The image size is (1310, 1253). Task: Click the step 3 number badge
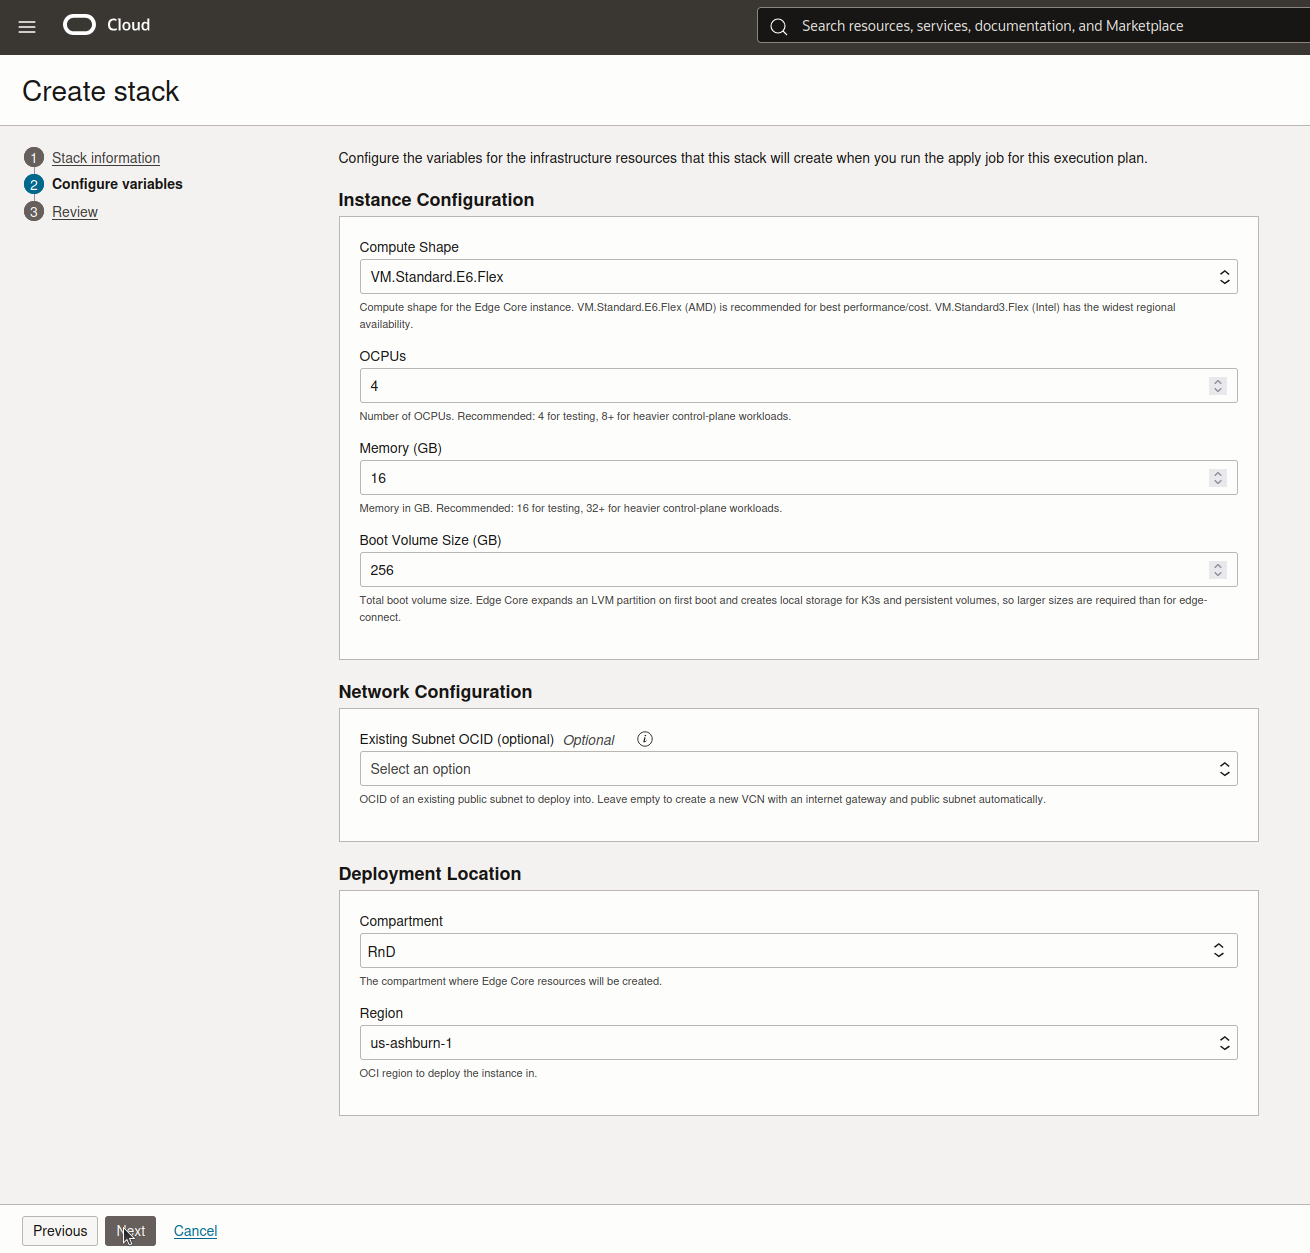tap(34, 212)
